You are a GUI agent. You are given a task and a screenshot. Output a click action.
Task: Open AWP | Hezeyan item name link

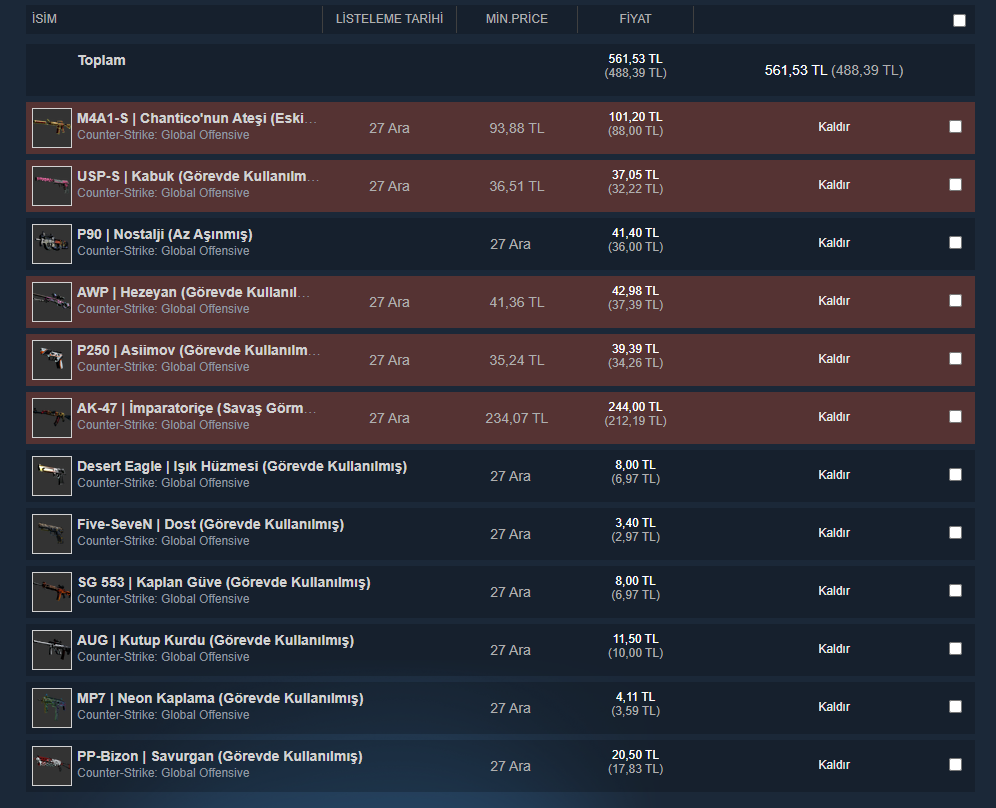pyautogui.click(x=193, y=292)
